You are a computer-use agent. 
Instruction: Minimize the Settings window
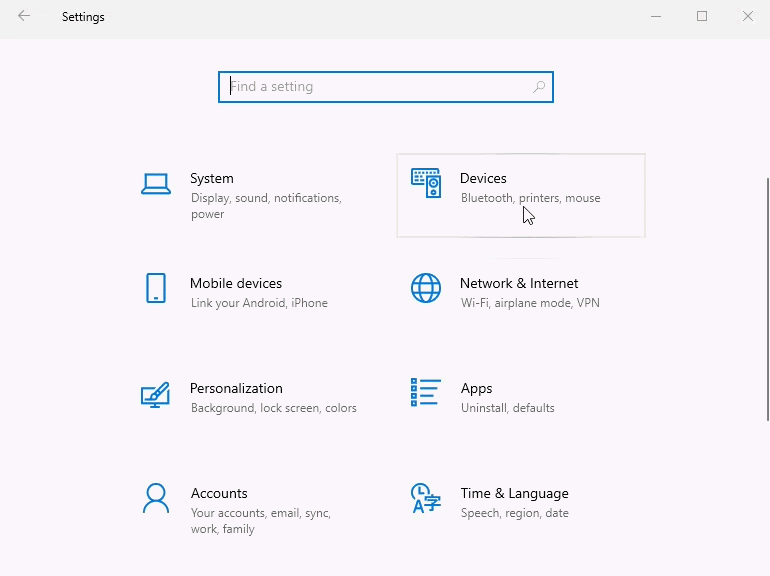(x=656, y=16)
